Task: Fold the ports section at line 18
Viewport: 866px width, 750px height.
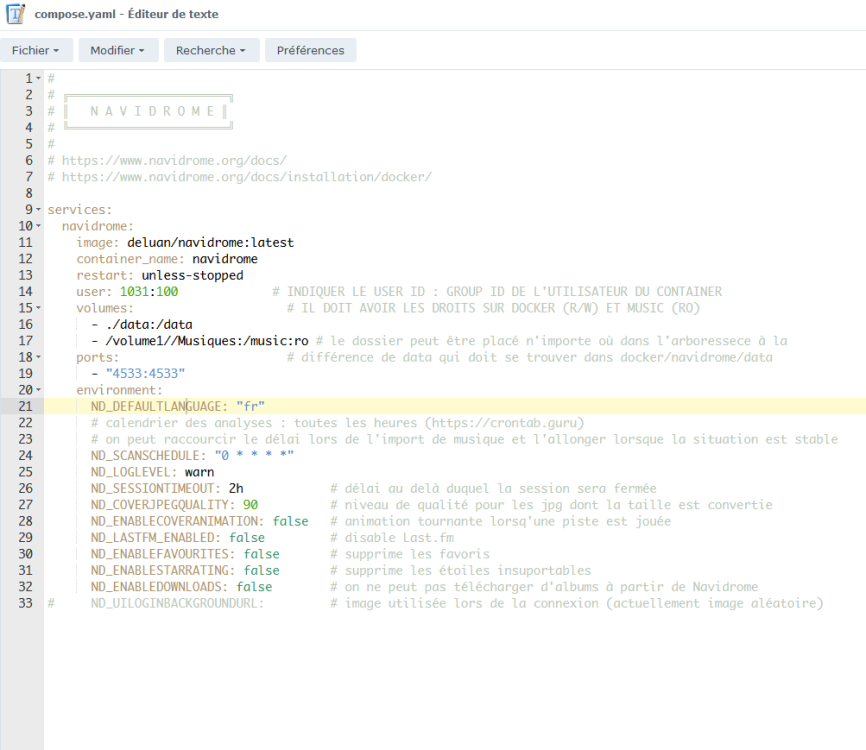Action: click(38, 357)
